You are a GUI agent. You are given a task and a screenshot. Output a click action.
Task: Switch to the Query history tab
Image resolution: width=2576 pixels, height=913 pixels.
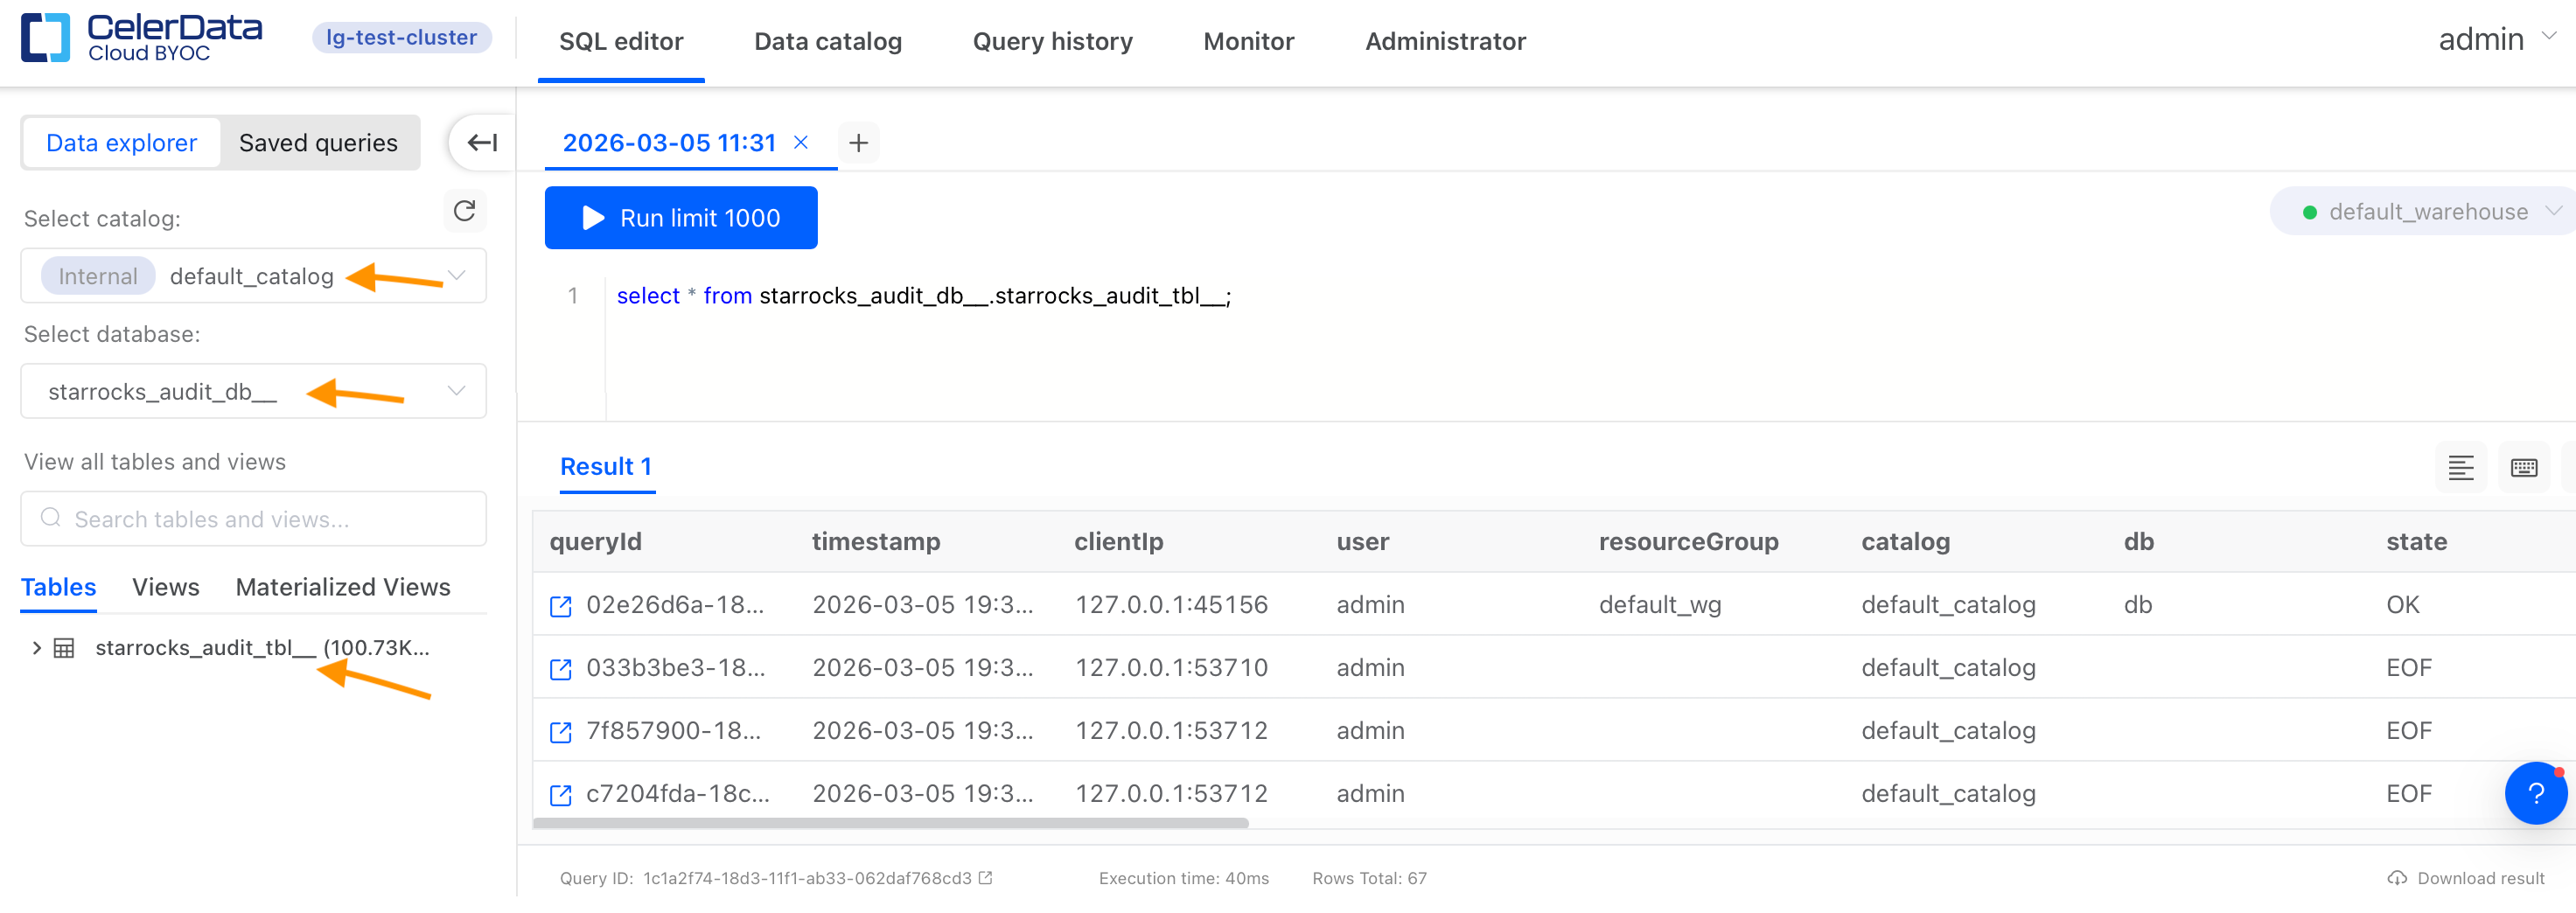tap(1052, 41)
